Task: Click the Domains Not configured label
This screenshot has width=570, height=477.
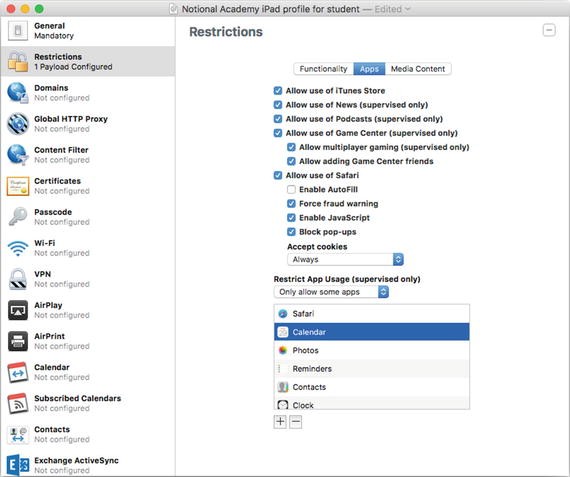Action: [x=62, y=98]
